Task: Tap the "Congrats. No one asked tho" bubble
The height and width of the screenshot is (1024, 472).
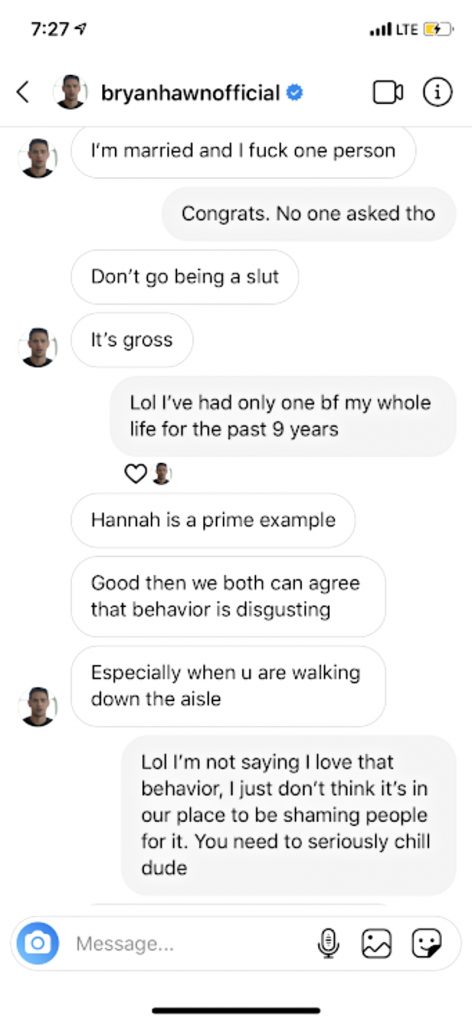Action: tap(308, 214)
